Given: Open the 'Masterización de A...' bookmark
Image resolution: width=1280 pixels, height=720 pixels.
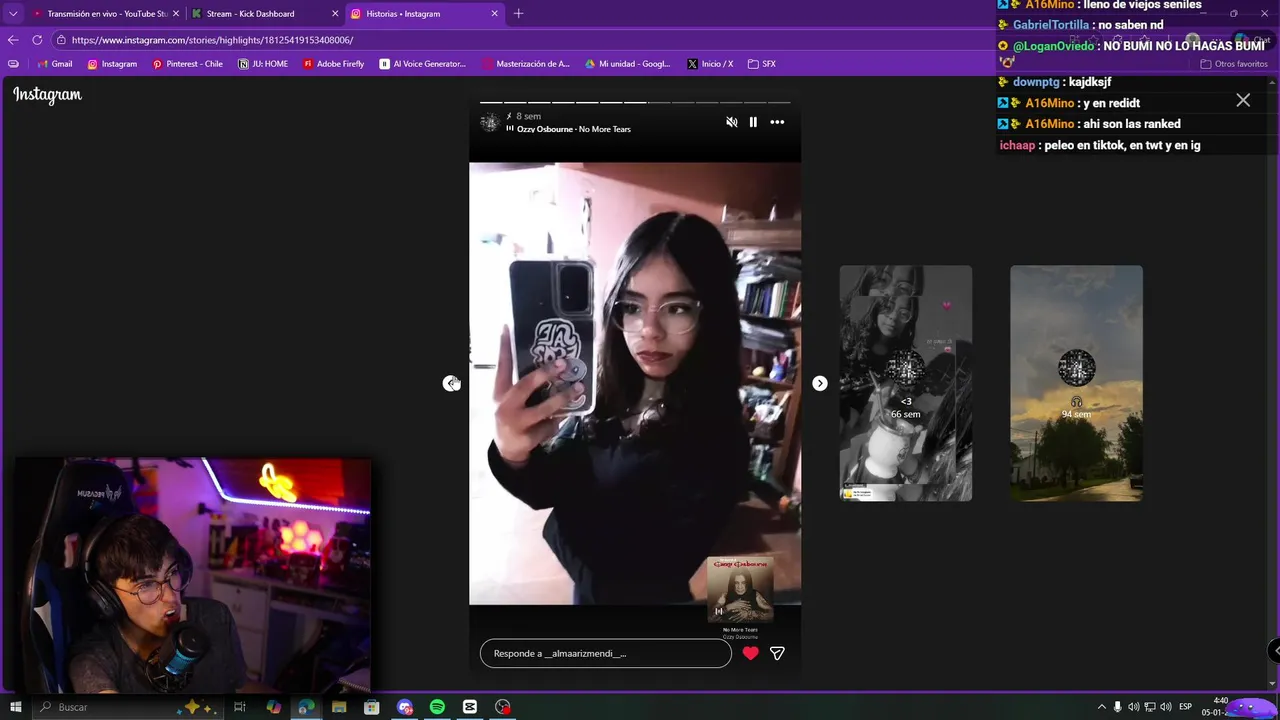Looking at the screenshot, I should [526, 64].
